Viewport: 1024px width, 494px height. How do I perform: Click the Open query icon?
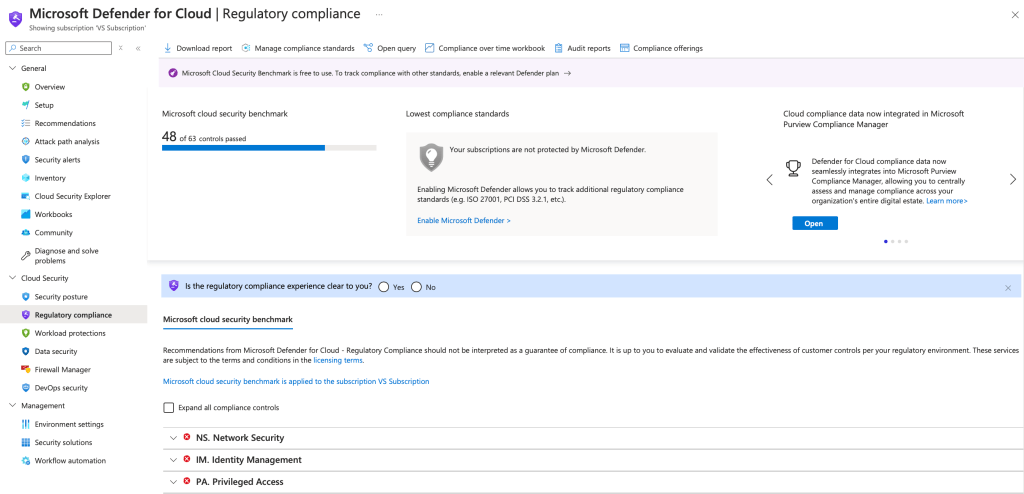pos(369,48)
